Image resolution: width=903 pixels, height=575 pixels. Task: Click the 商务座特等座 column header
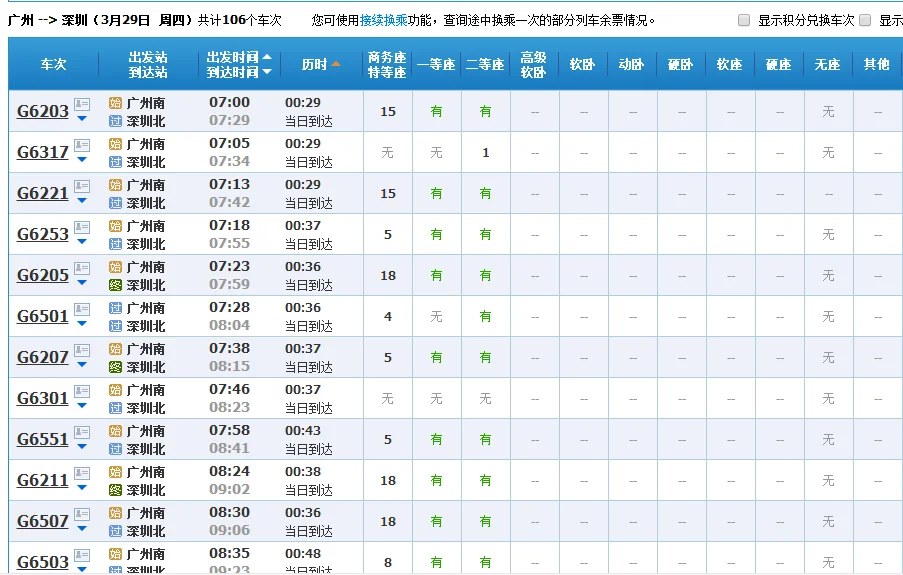(x=387, y=65)
